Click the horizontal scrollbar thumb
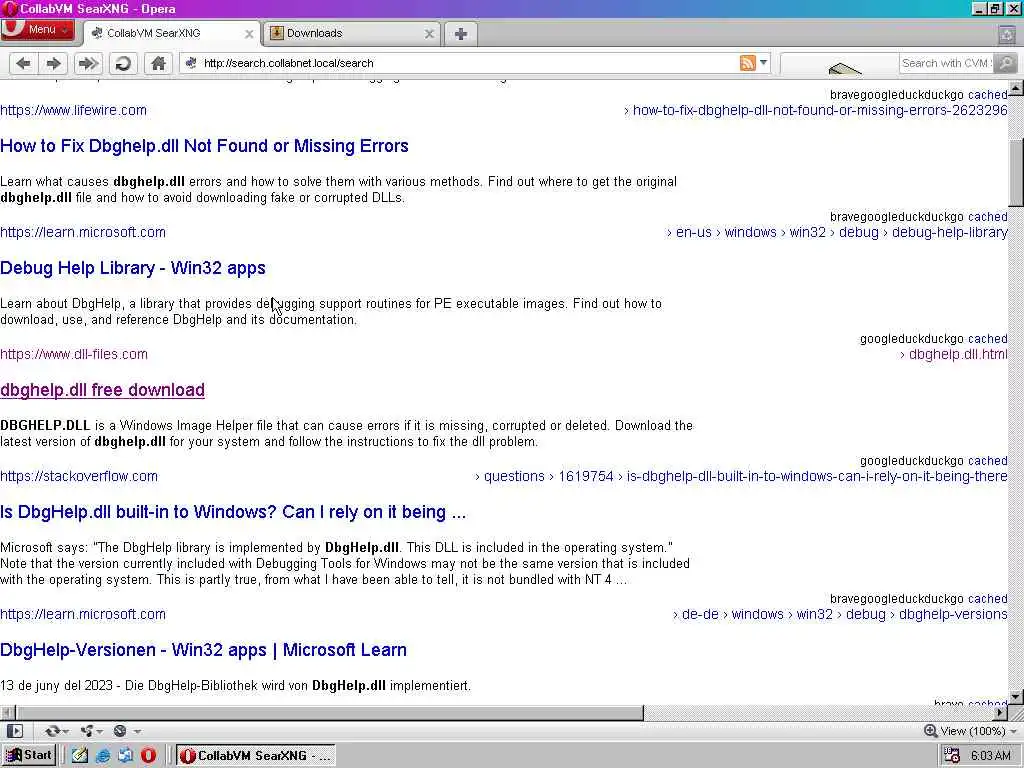The height and width of the screenshot is (768, 1024). pos(330,712)
